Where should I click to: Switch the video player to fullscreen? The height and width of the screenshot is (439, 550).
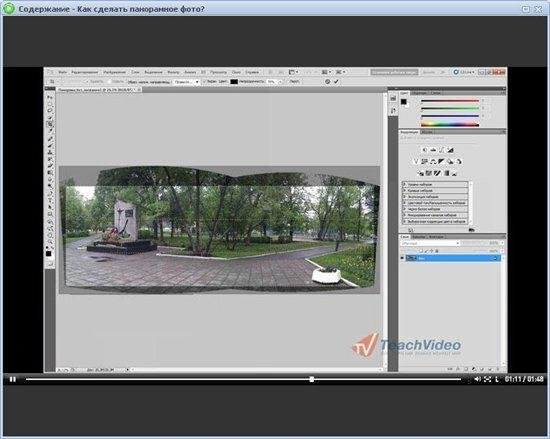(x=488, y=379)
